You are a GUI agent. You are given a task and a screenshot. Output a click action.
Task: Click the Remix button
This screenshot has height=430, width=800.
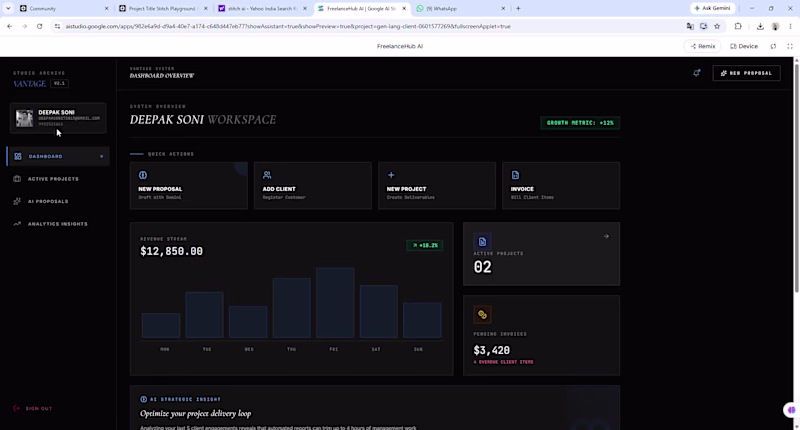tap(703, 46)
